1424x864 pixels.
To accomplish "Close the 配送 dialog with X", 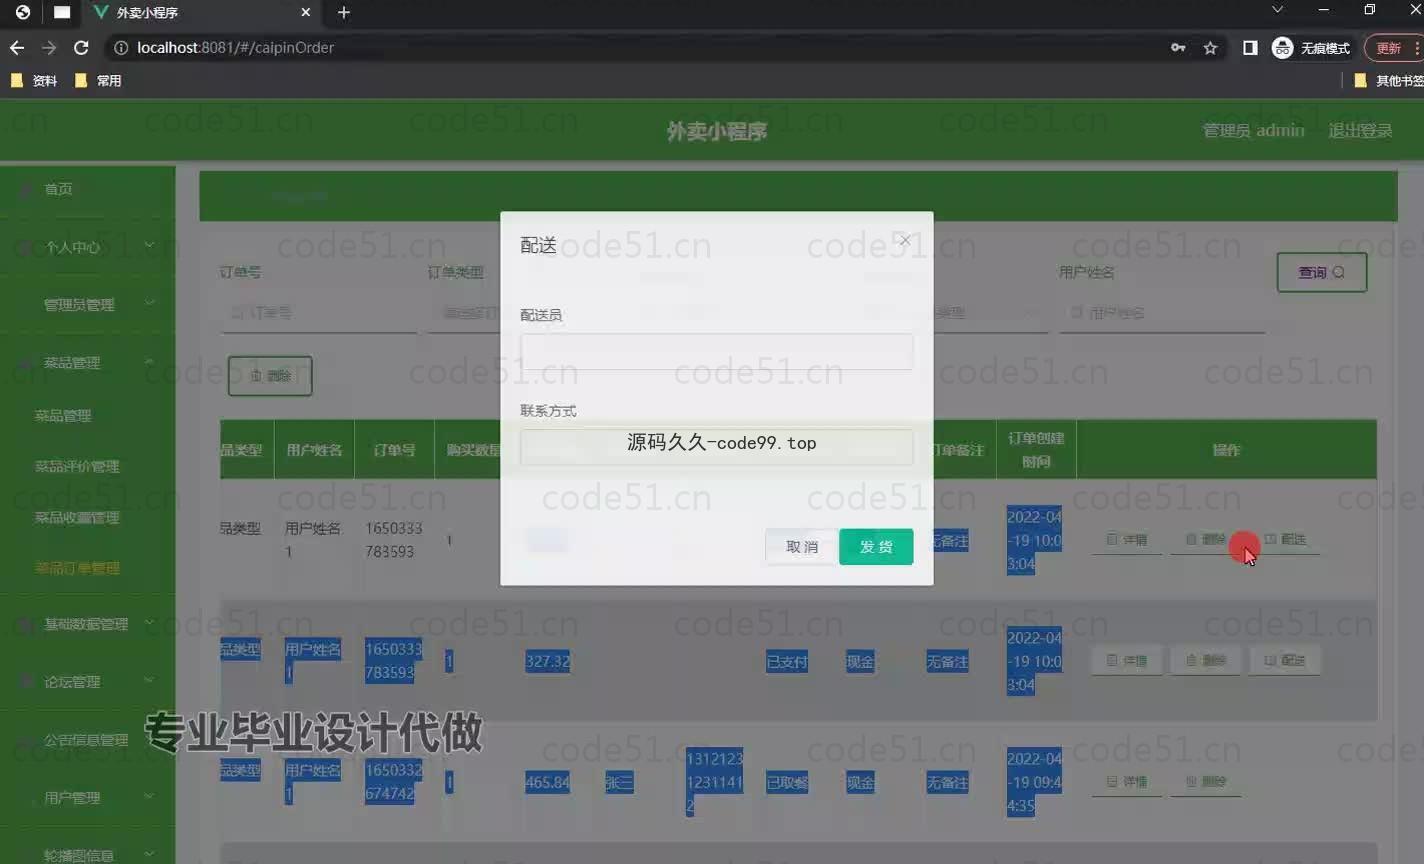I will pyautogui.click(x=904, y=240).
